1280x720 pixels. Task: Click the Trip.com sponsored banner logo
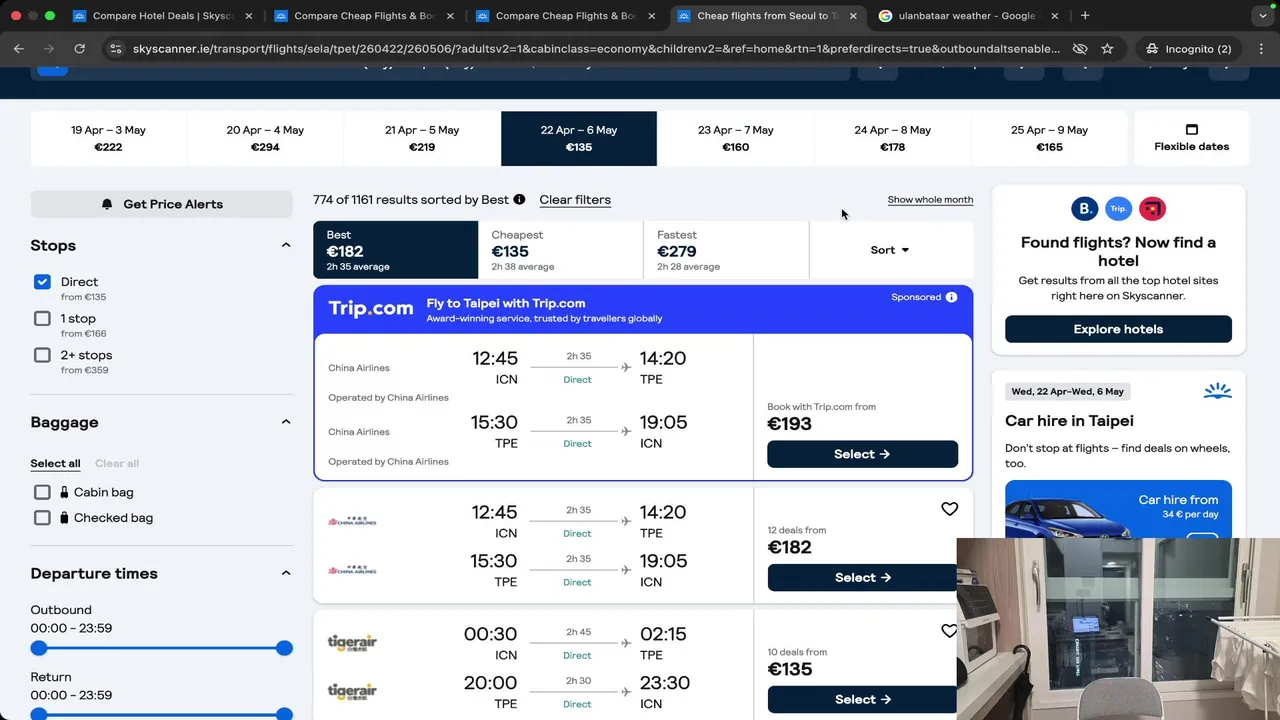coord(371,309)
